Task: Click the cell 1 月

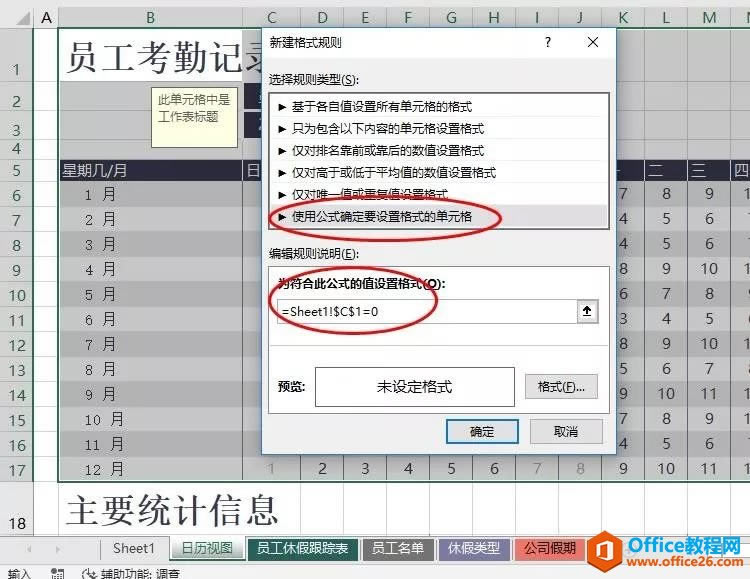Action: coord(151,194)
